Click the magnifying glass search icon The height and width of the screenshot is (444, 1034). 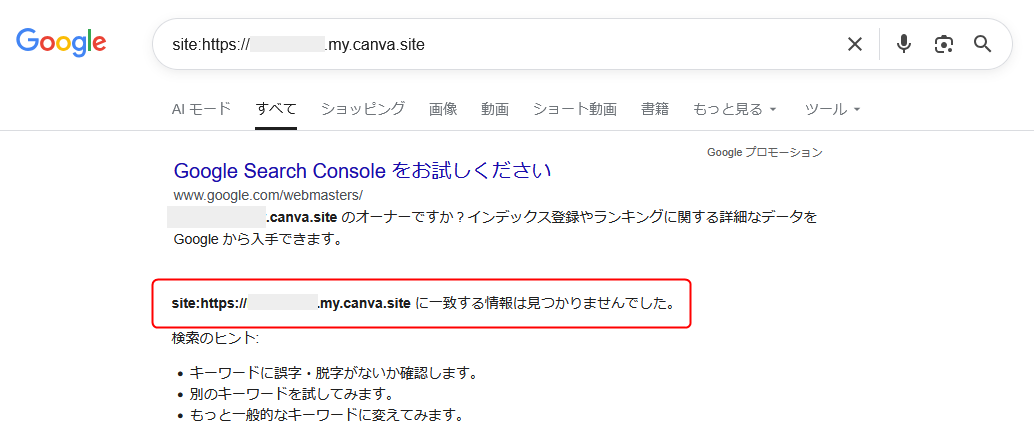click(983, 44)
